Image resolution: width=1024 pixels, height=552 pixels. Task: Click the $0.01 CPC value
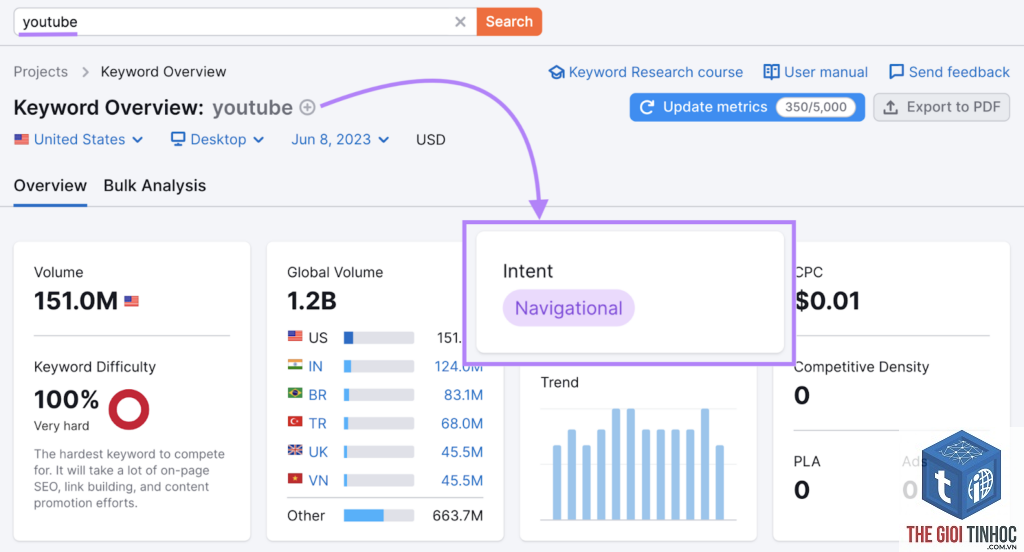827,301
